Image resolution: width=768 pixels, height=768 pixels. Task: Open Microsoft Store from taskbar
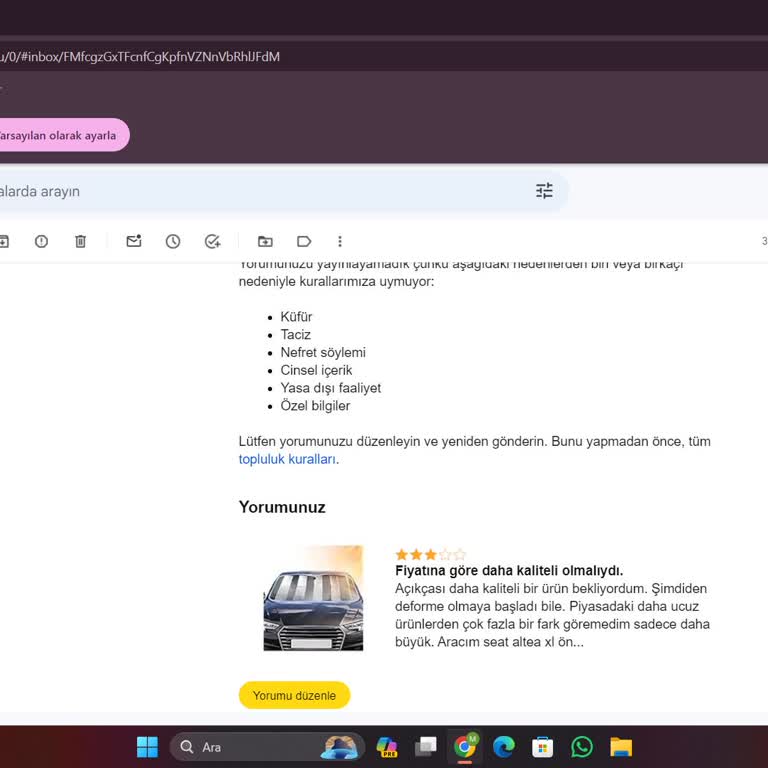[x=543, y=747]
